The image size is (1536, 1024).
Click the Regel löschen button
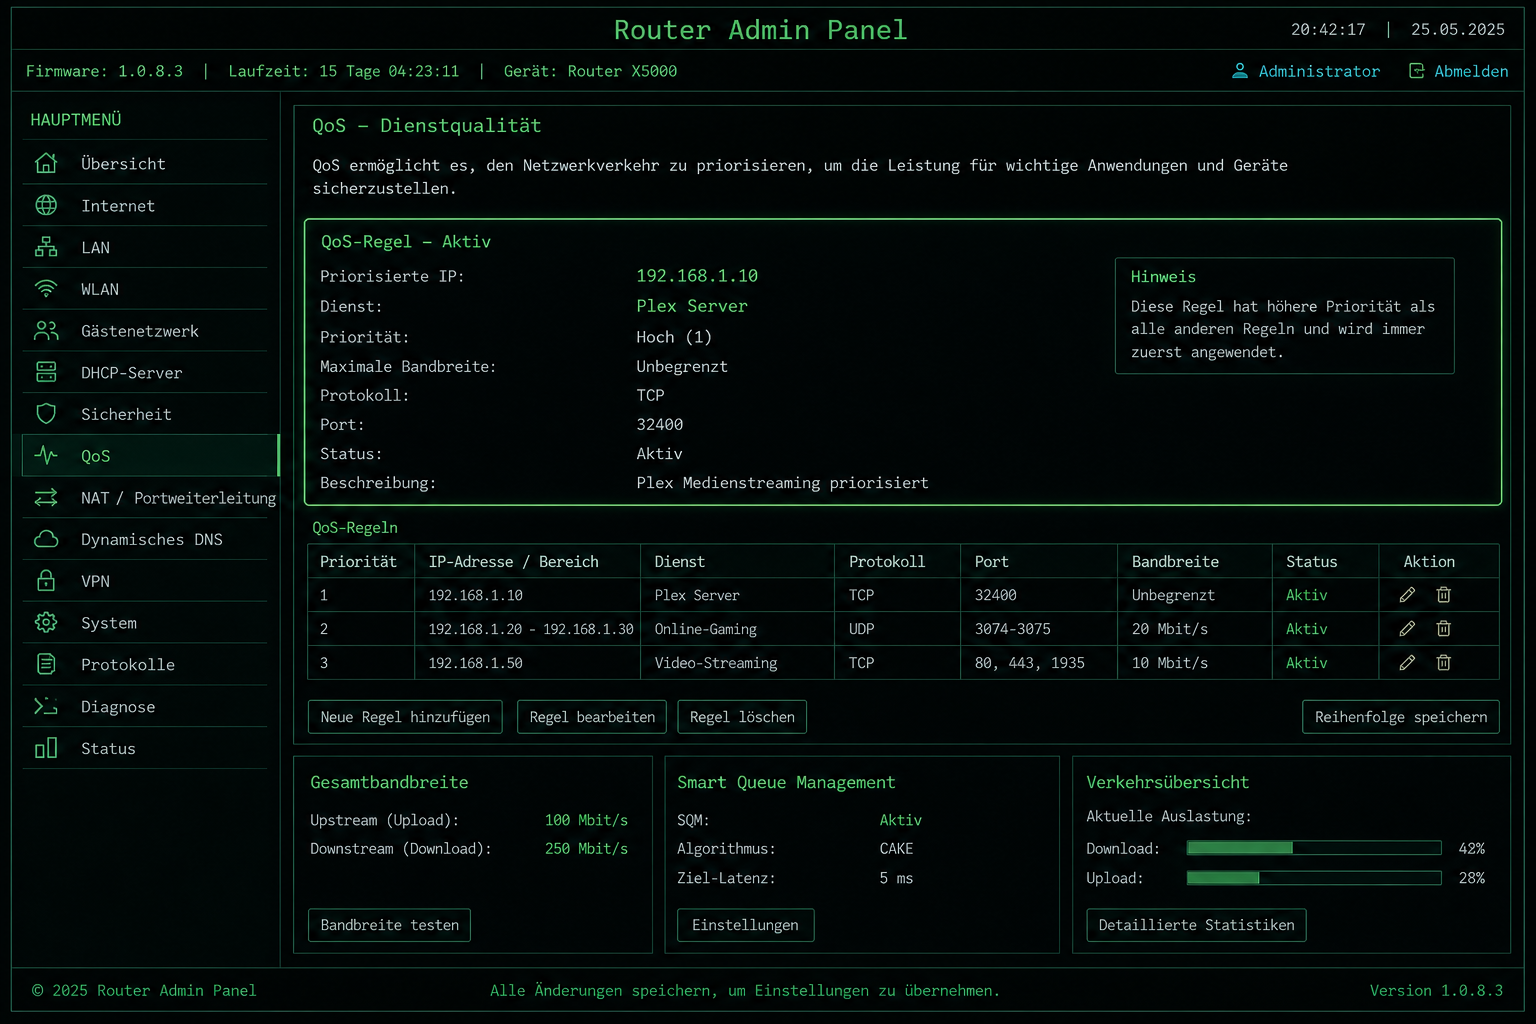[x=742, y=717]
